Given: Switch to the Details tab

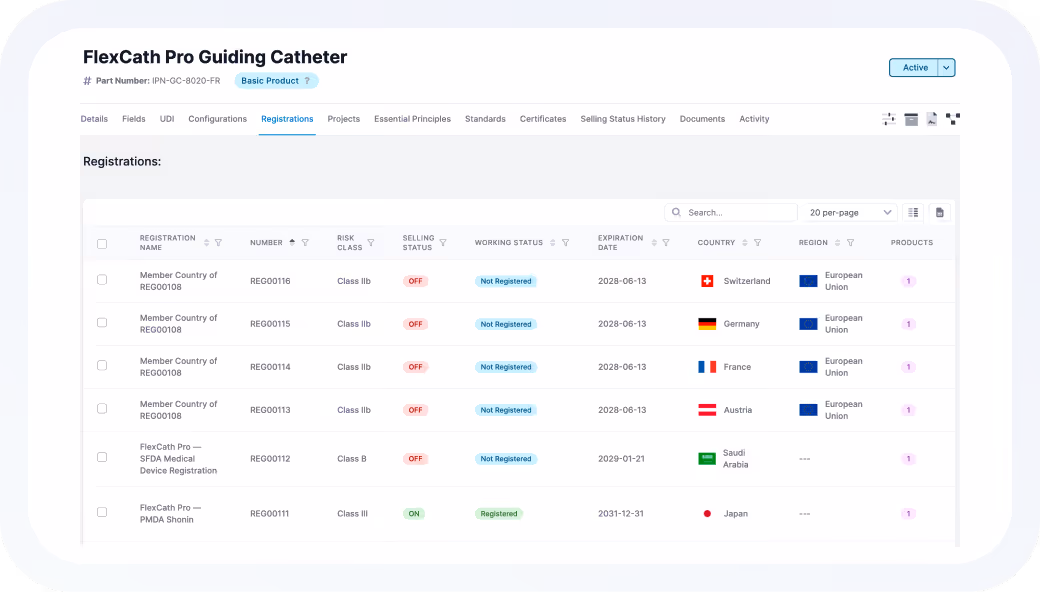Looking at the screenshot, I should click(x=94, y=119).
